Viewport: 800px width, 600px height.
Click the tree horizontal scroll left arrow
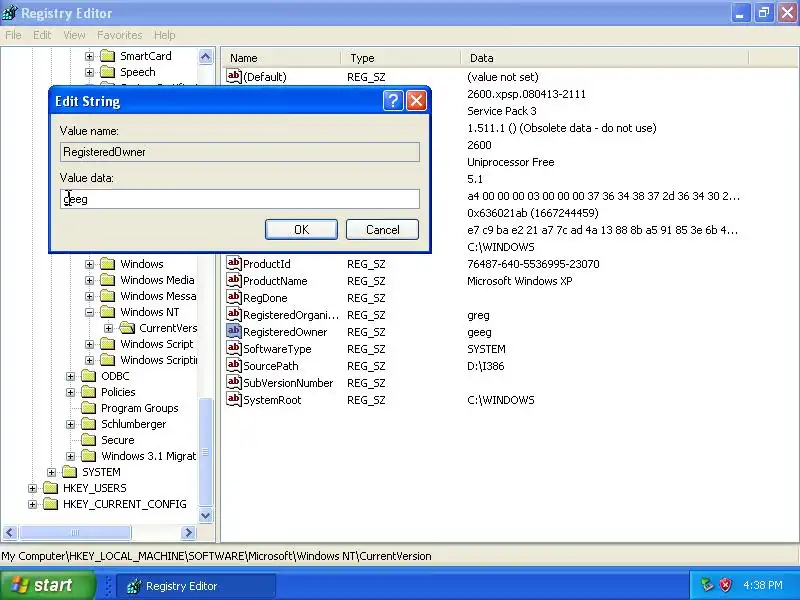10,533
